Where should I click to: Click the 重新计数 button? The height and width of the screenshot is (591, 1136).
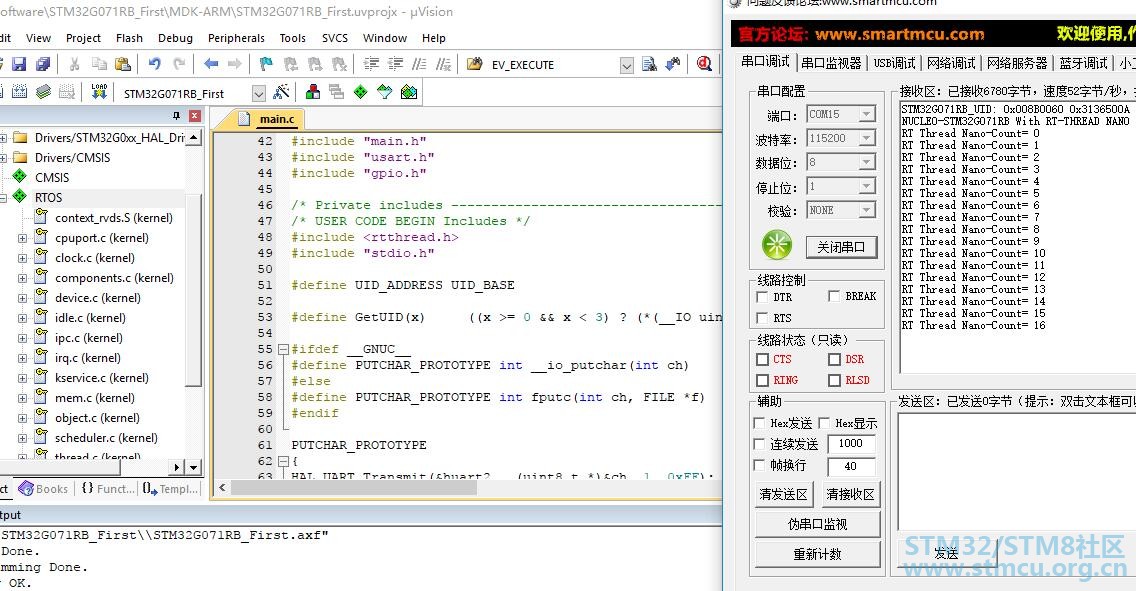[x=817, y=554]
